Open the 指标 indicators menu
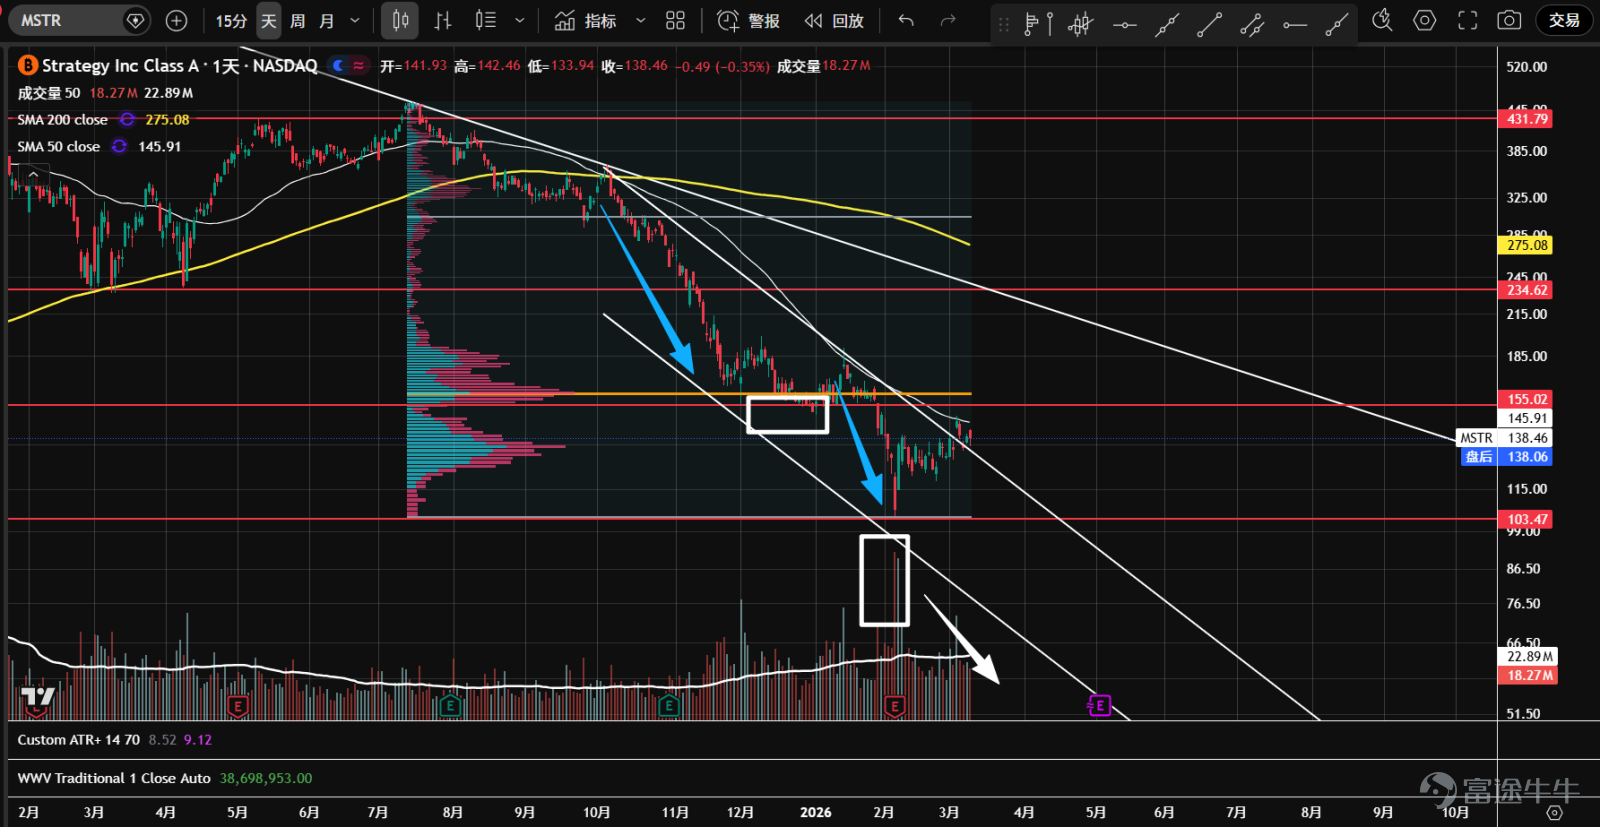The height and width of the screenshot is (827, 1600). 587,20
